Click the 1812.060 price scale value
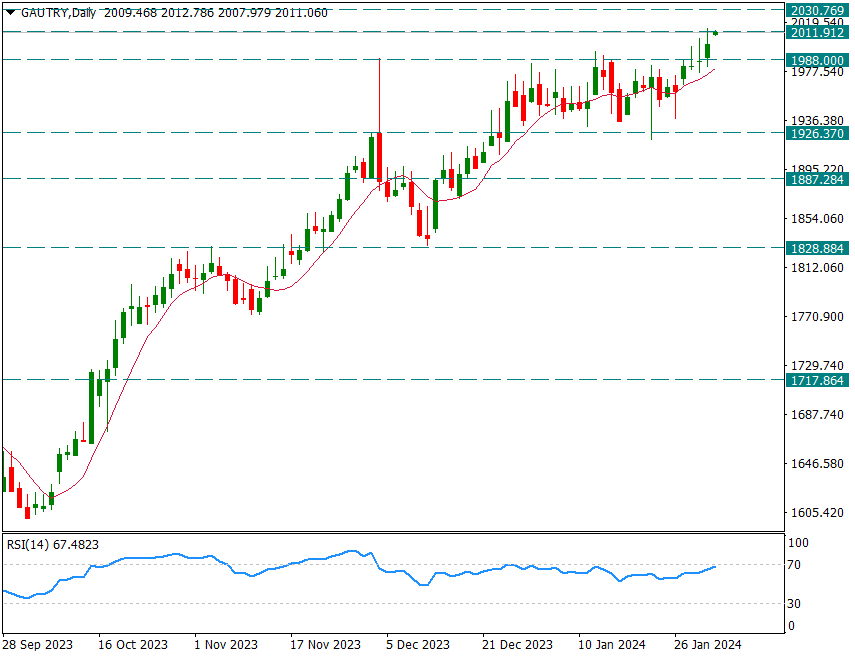The image size is (855, 657). [817, 267]
